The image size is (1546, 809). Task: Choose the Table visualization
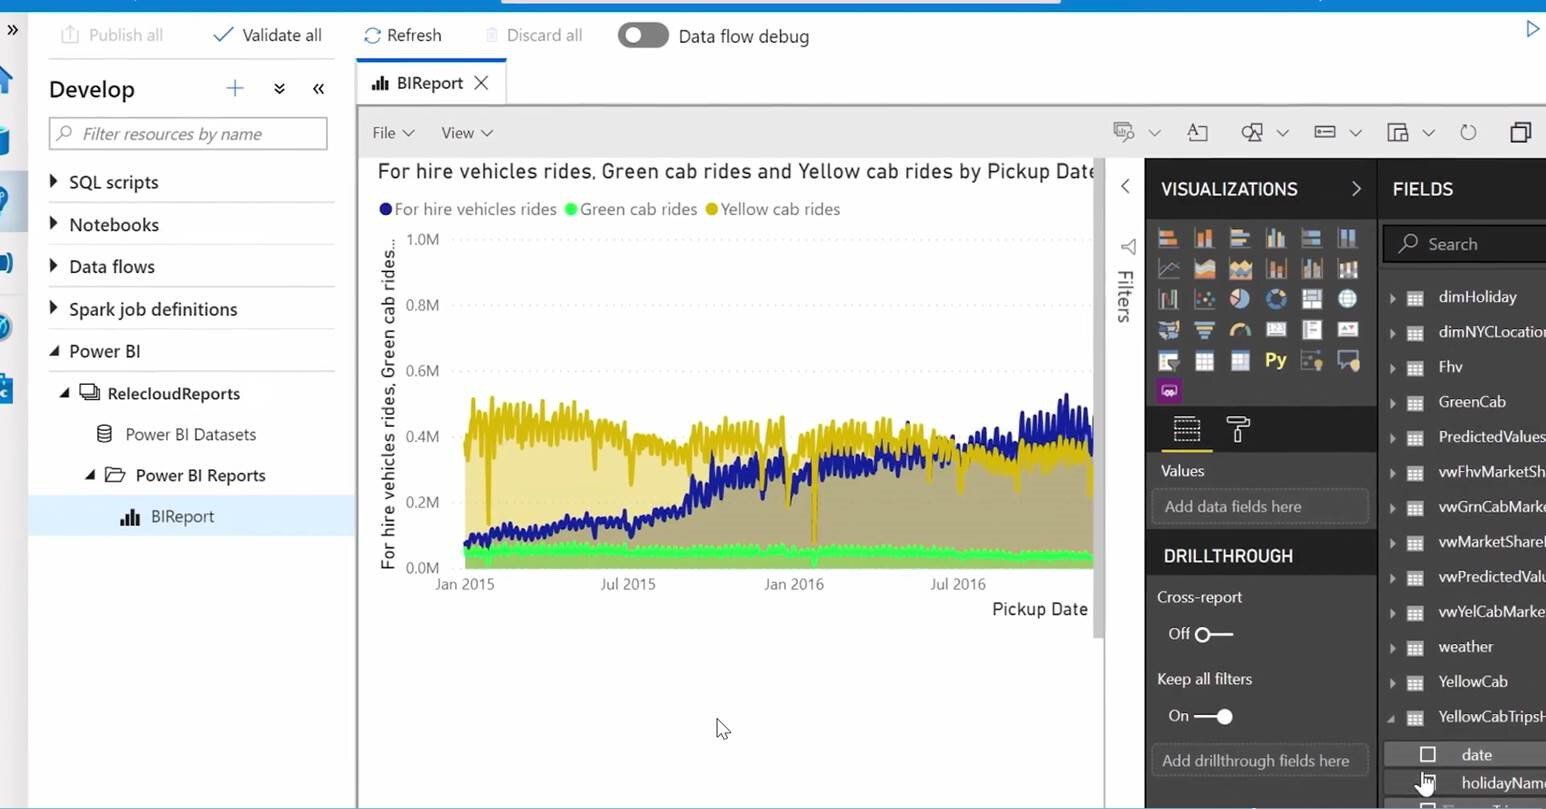1204,360
